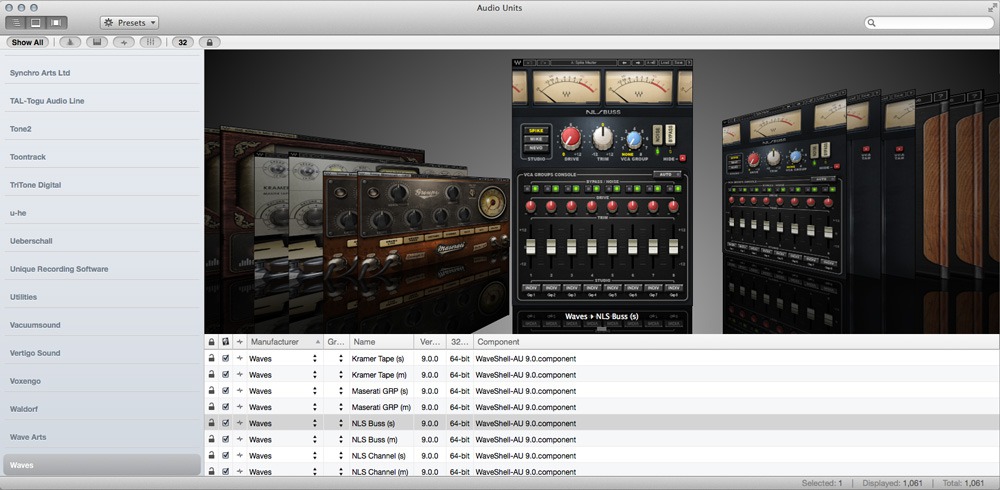Viewport: 1000px width, 490px height.
Task: Sort by the Name column header
Action: click(381, 342)
